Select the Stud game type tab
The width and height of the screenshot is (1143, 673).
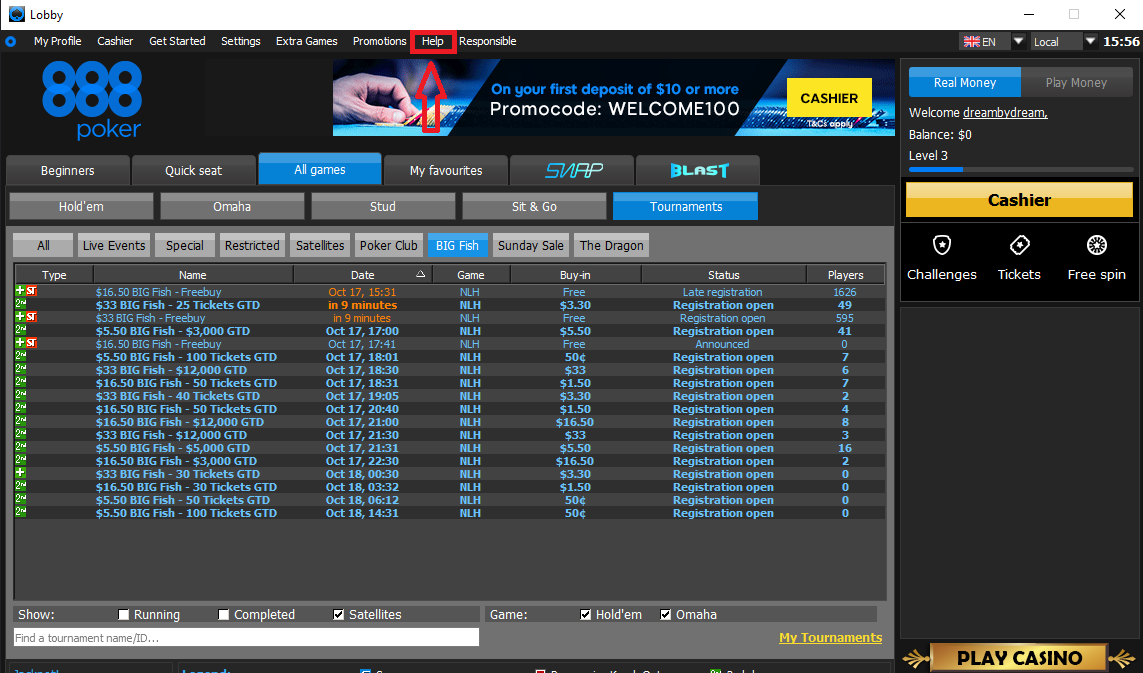tap(383, 206)
